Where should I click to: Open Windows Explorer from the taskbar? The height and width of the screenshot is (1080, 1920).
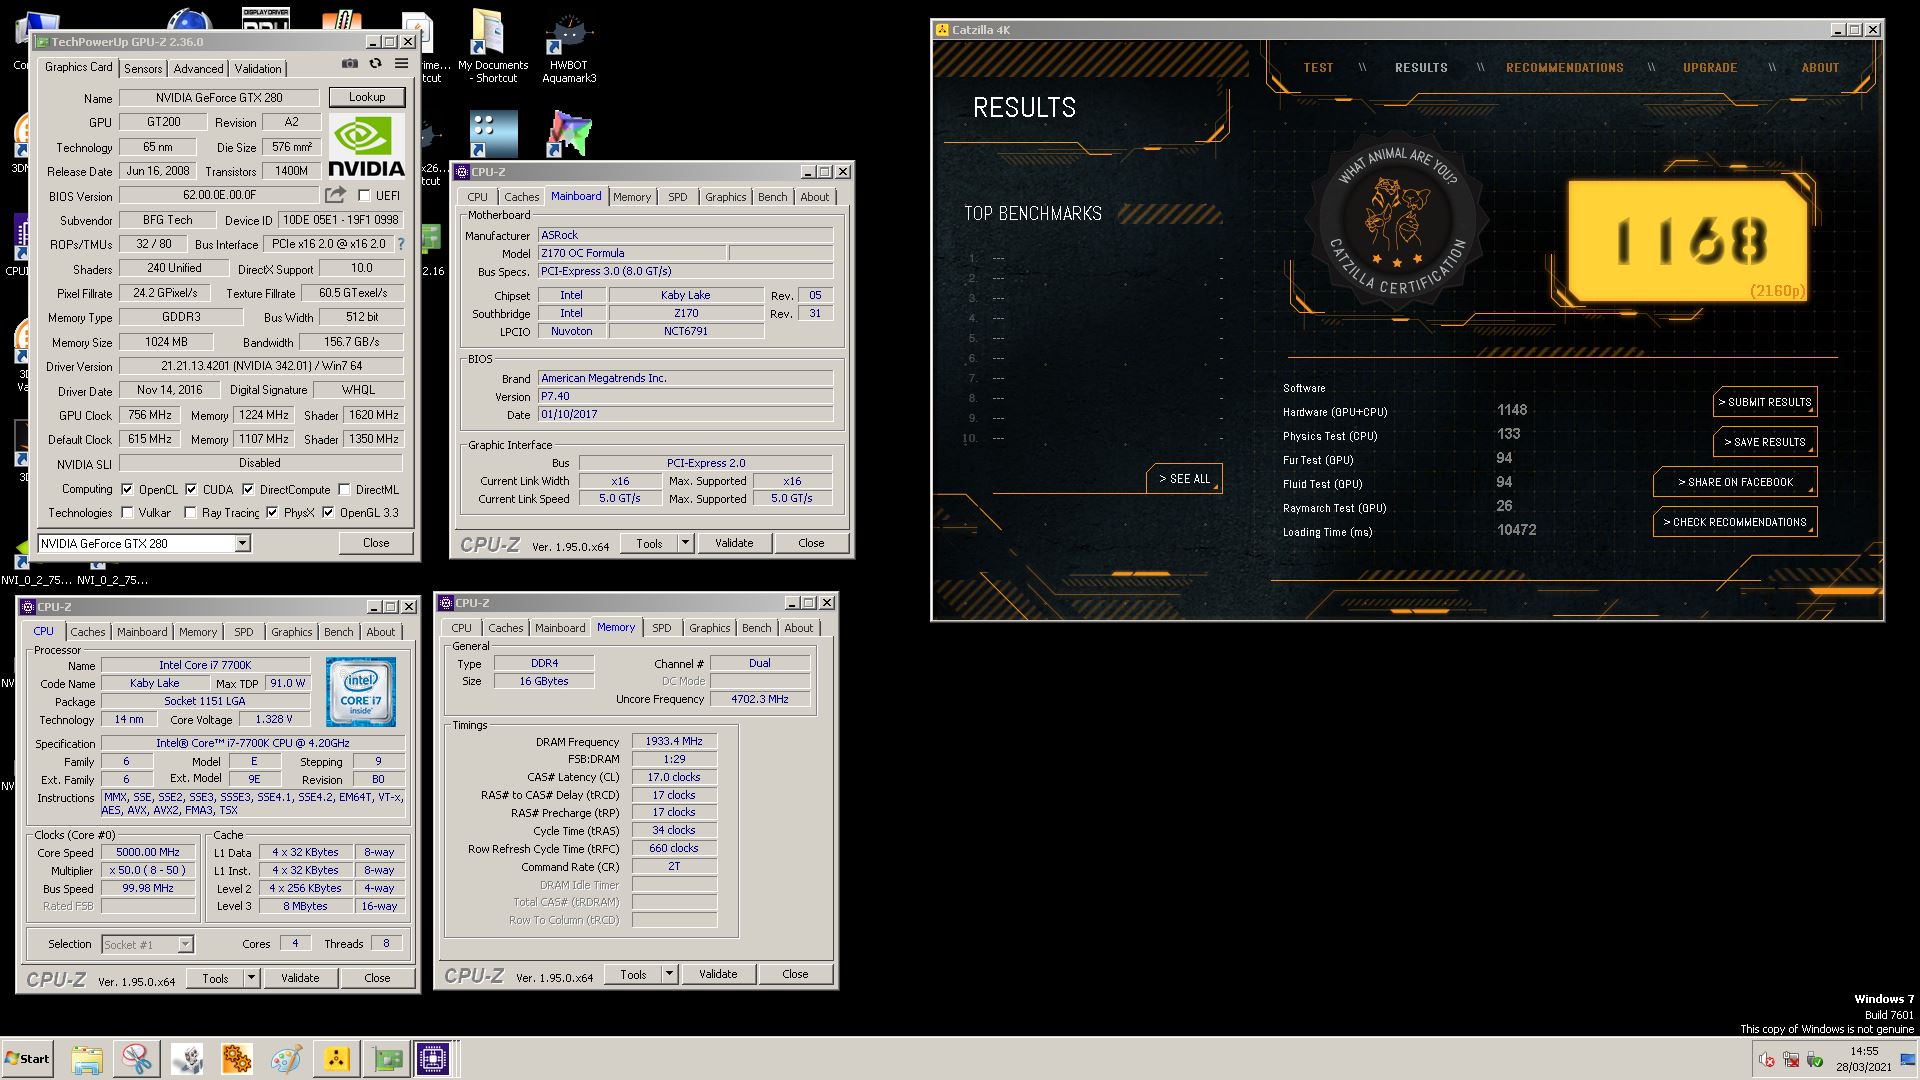tap(87, 1059)
